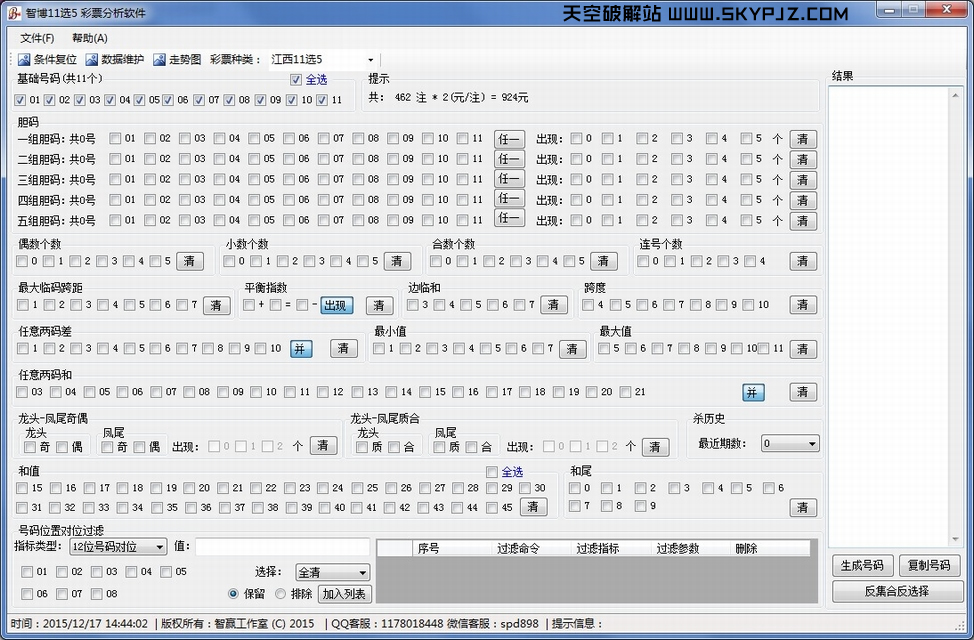Open the 帮助(A) menu
The height and width of the screenshot is (640, 974).
click(90, 38)
